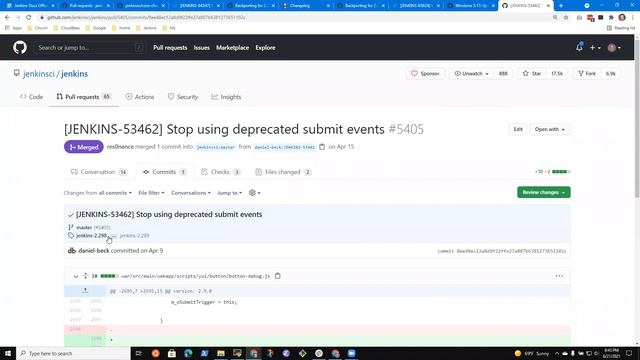
Task: Open the Conversations dropdown
Action: [x=191, y=193]
